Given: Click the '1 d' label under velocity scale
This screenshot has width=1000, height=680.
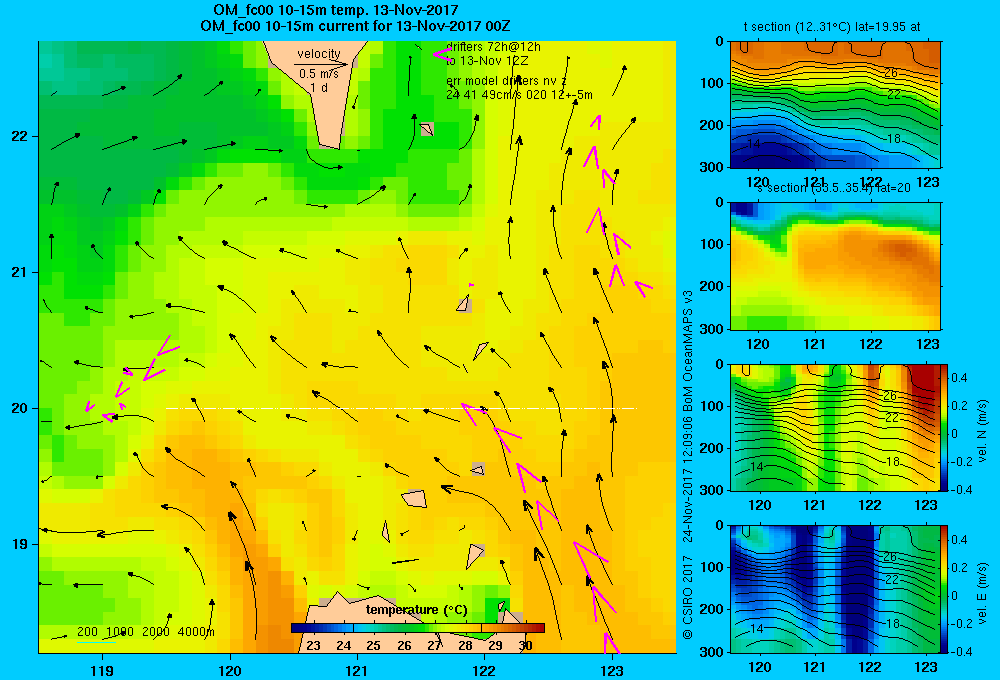Looking at the screenshot, I should click(x=320, y=87).
